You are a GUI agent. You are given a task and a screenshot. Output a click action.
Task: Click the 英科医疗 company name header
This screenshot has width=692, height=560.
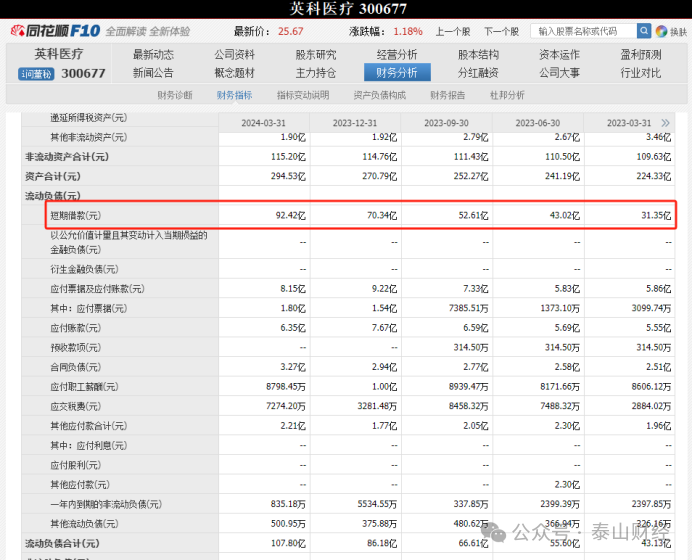point(59,54)
